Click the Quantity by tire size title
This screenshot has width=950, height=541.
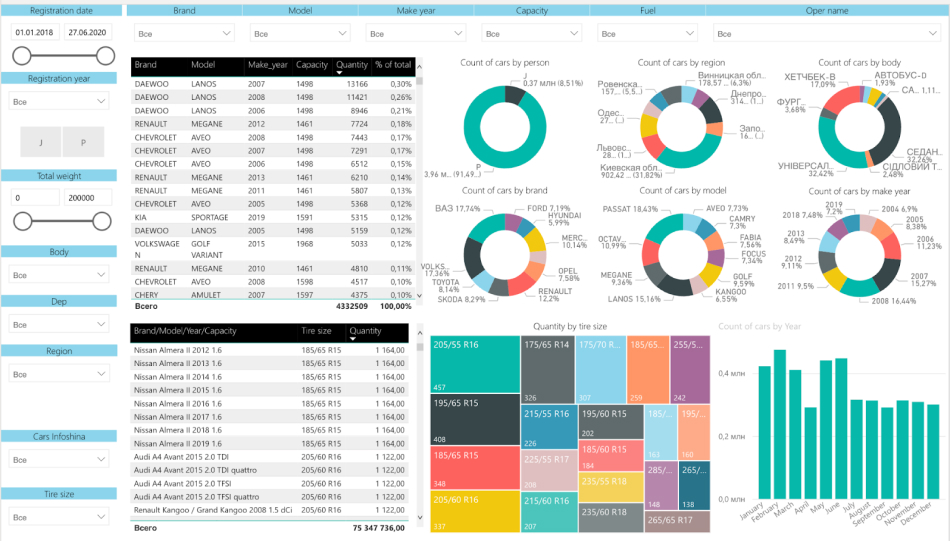(x=570, y=326)
